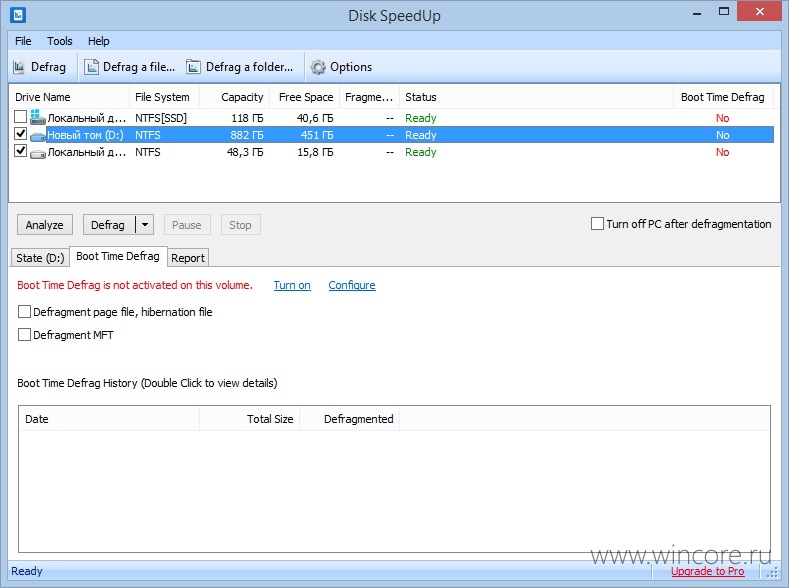The image size is (789, 588).
Task: Switch to the Report tab
Action: click(188, 258)
